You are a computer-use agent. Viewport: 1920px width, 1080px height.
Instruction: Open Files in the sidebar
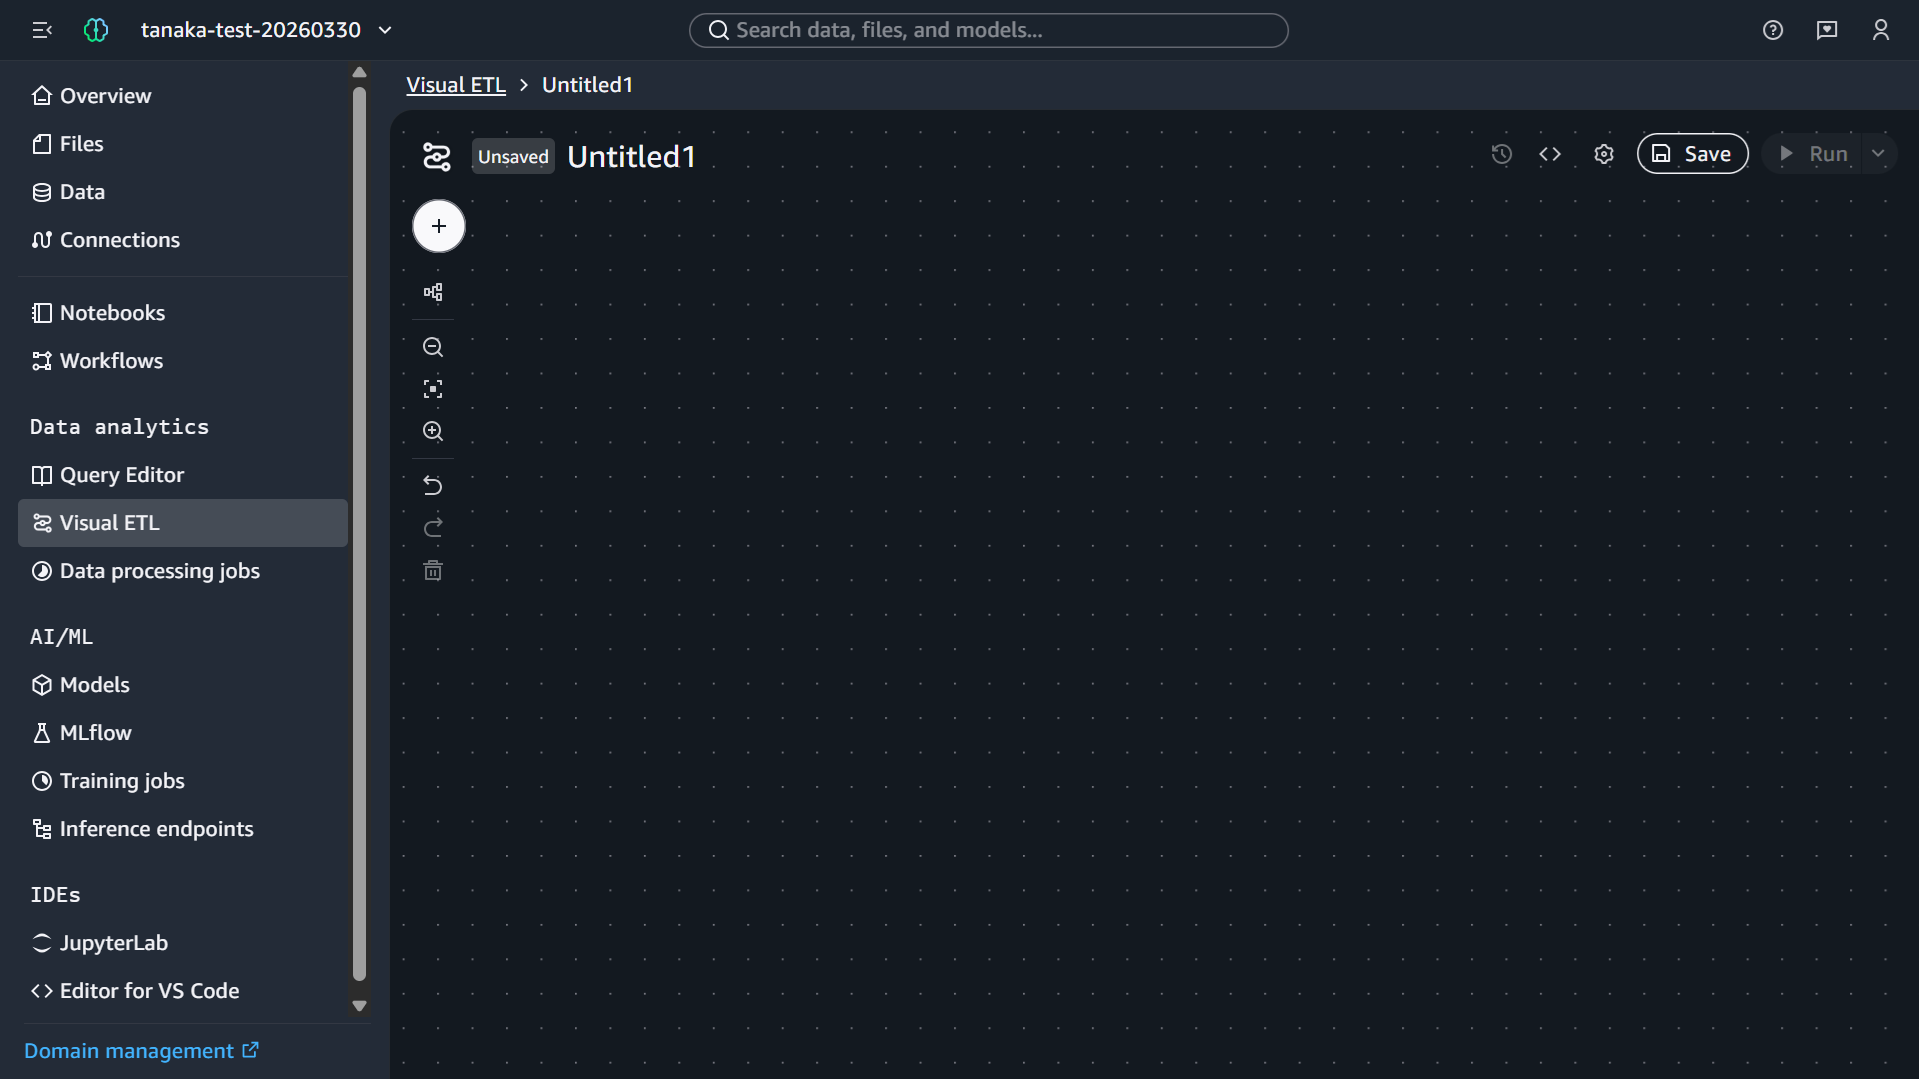pyautogui.click(x=183, y=144)
